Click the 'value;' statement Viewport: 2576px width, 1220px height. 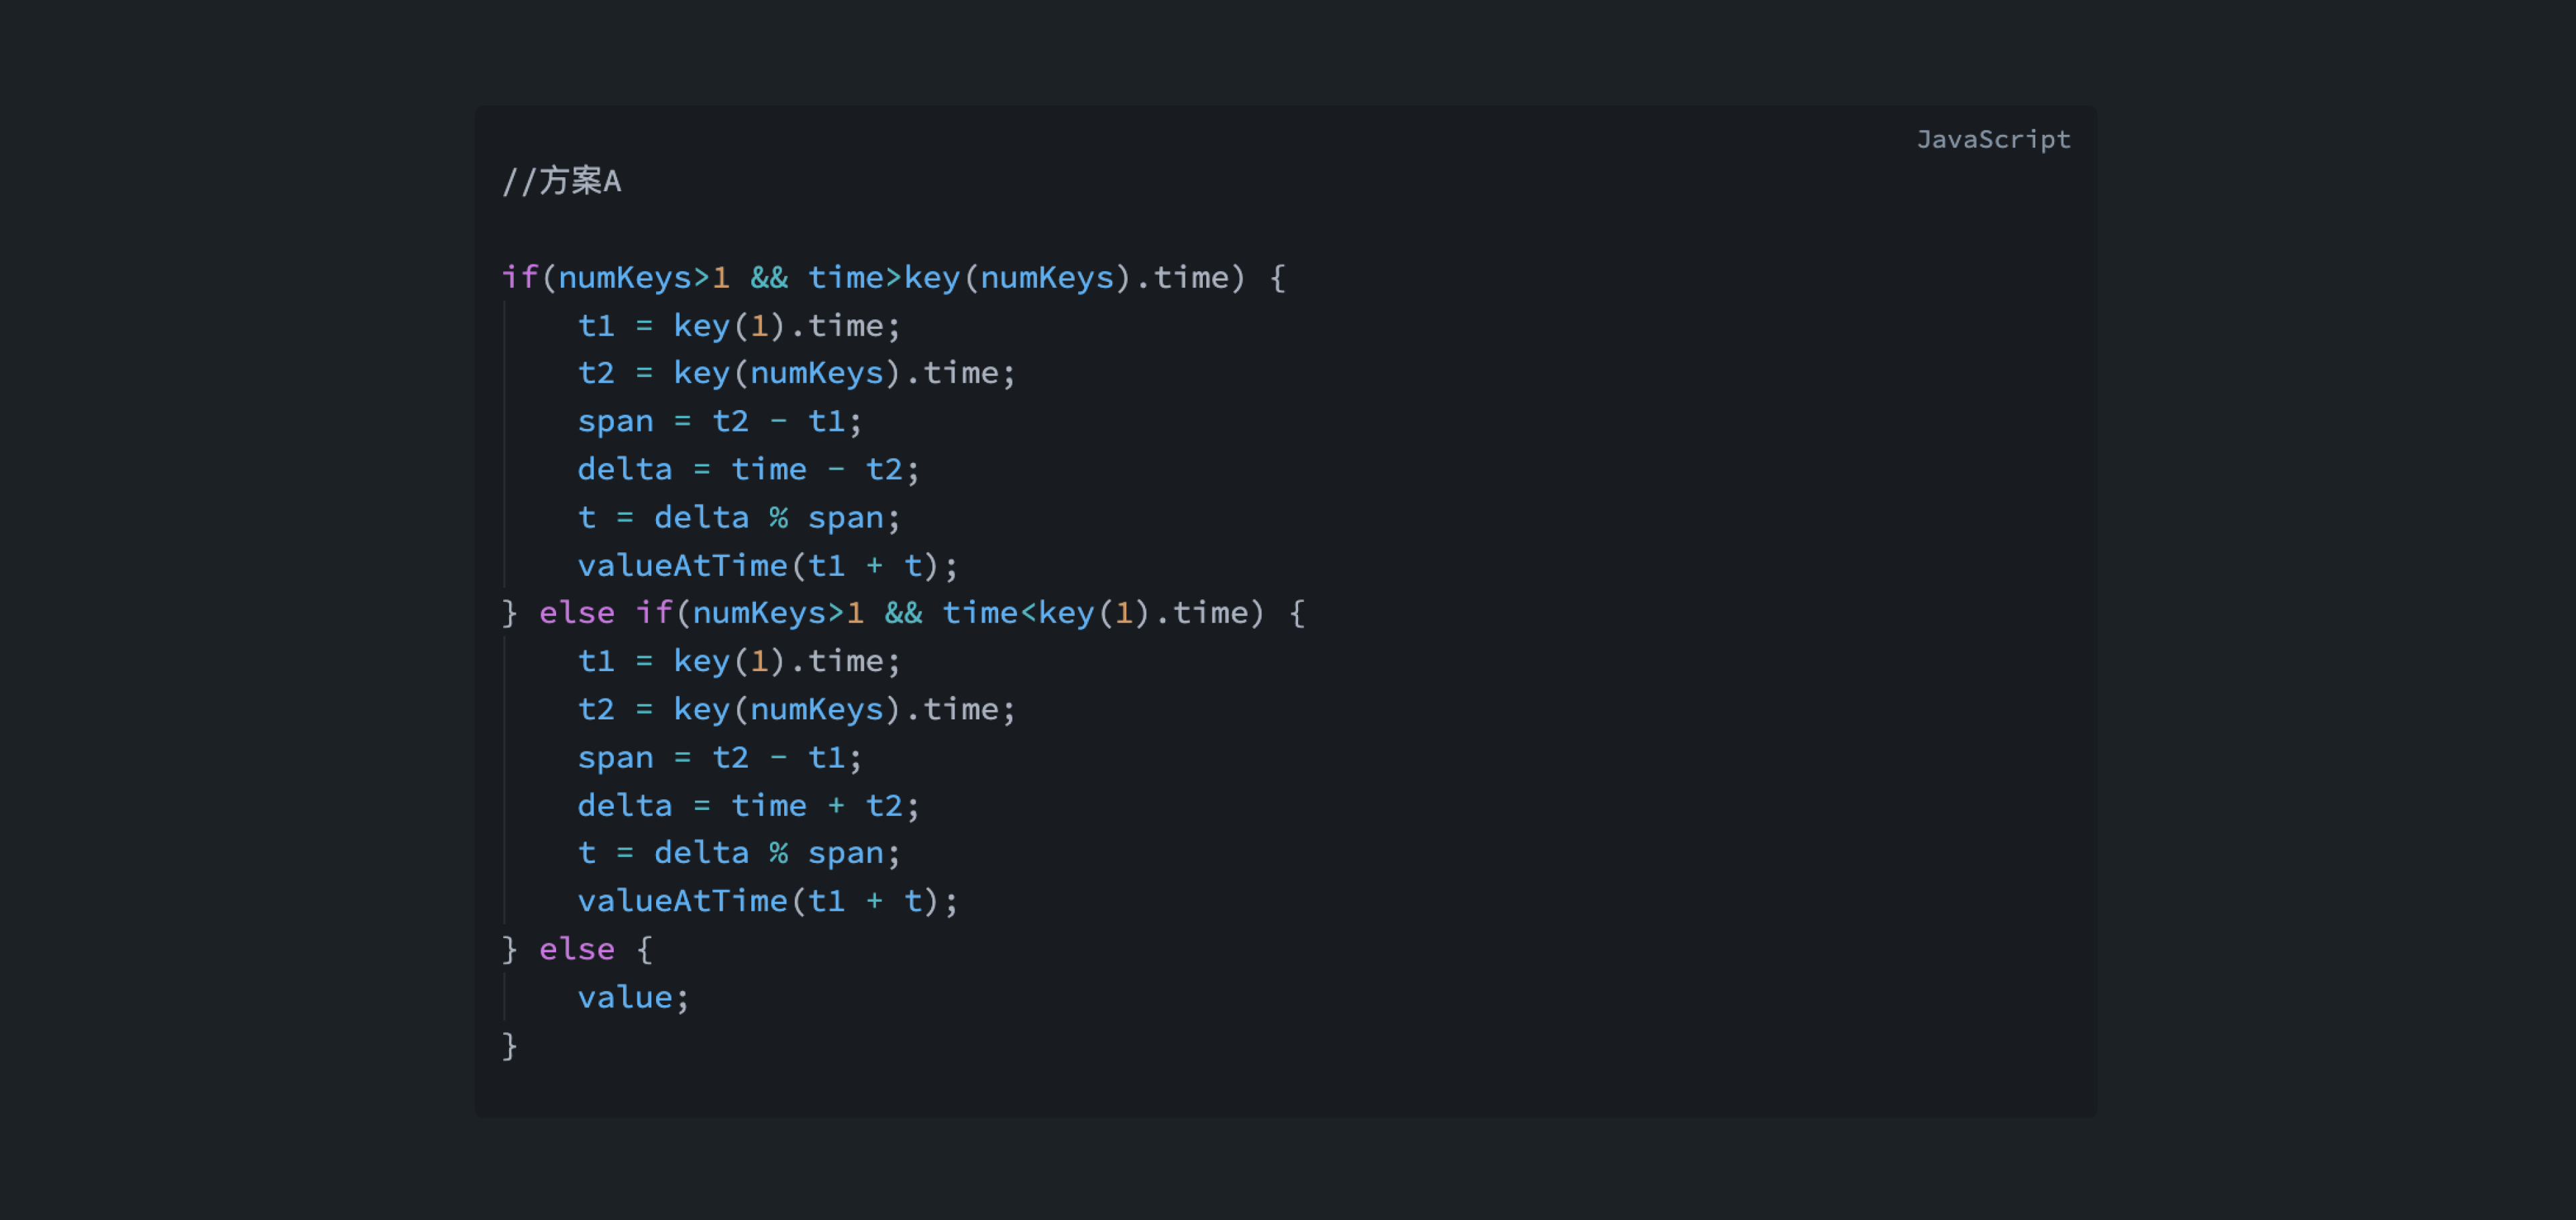(x=634, y=997)
